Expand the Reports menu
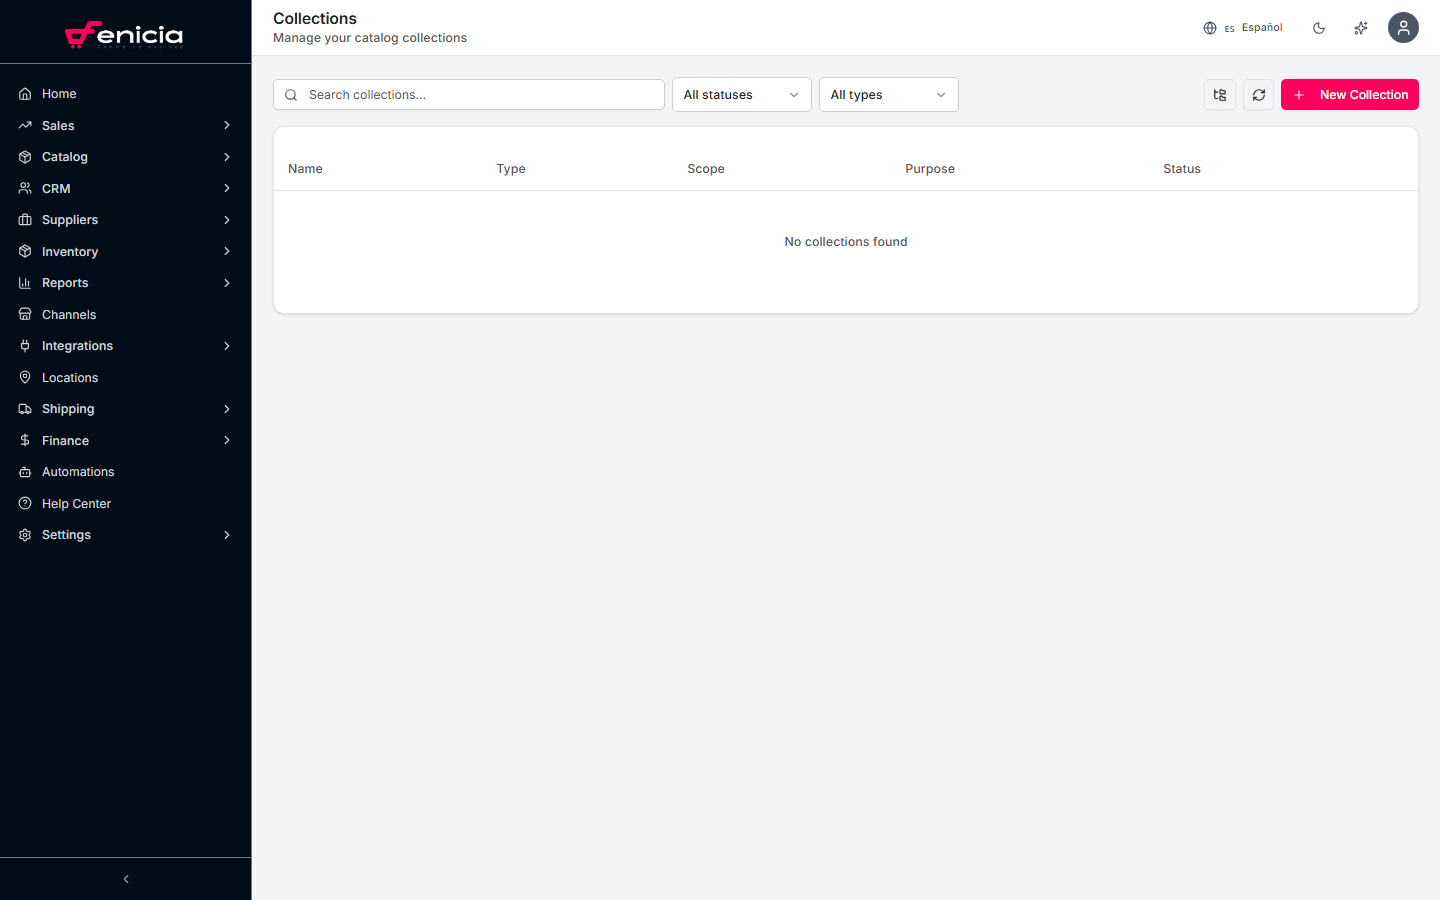The height and width of the screenshot is (900, 1440). [66, 283]
